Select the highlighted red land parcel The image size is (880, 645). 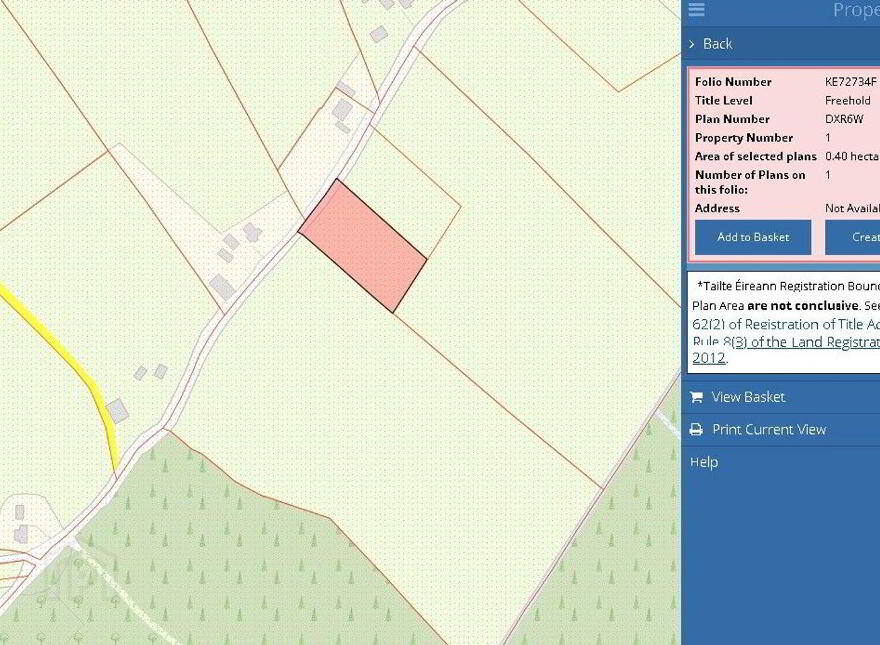pyautogui.click(x=363, y=246)
